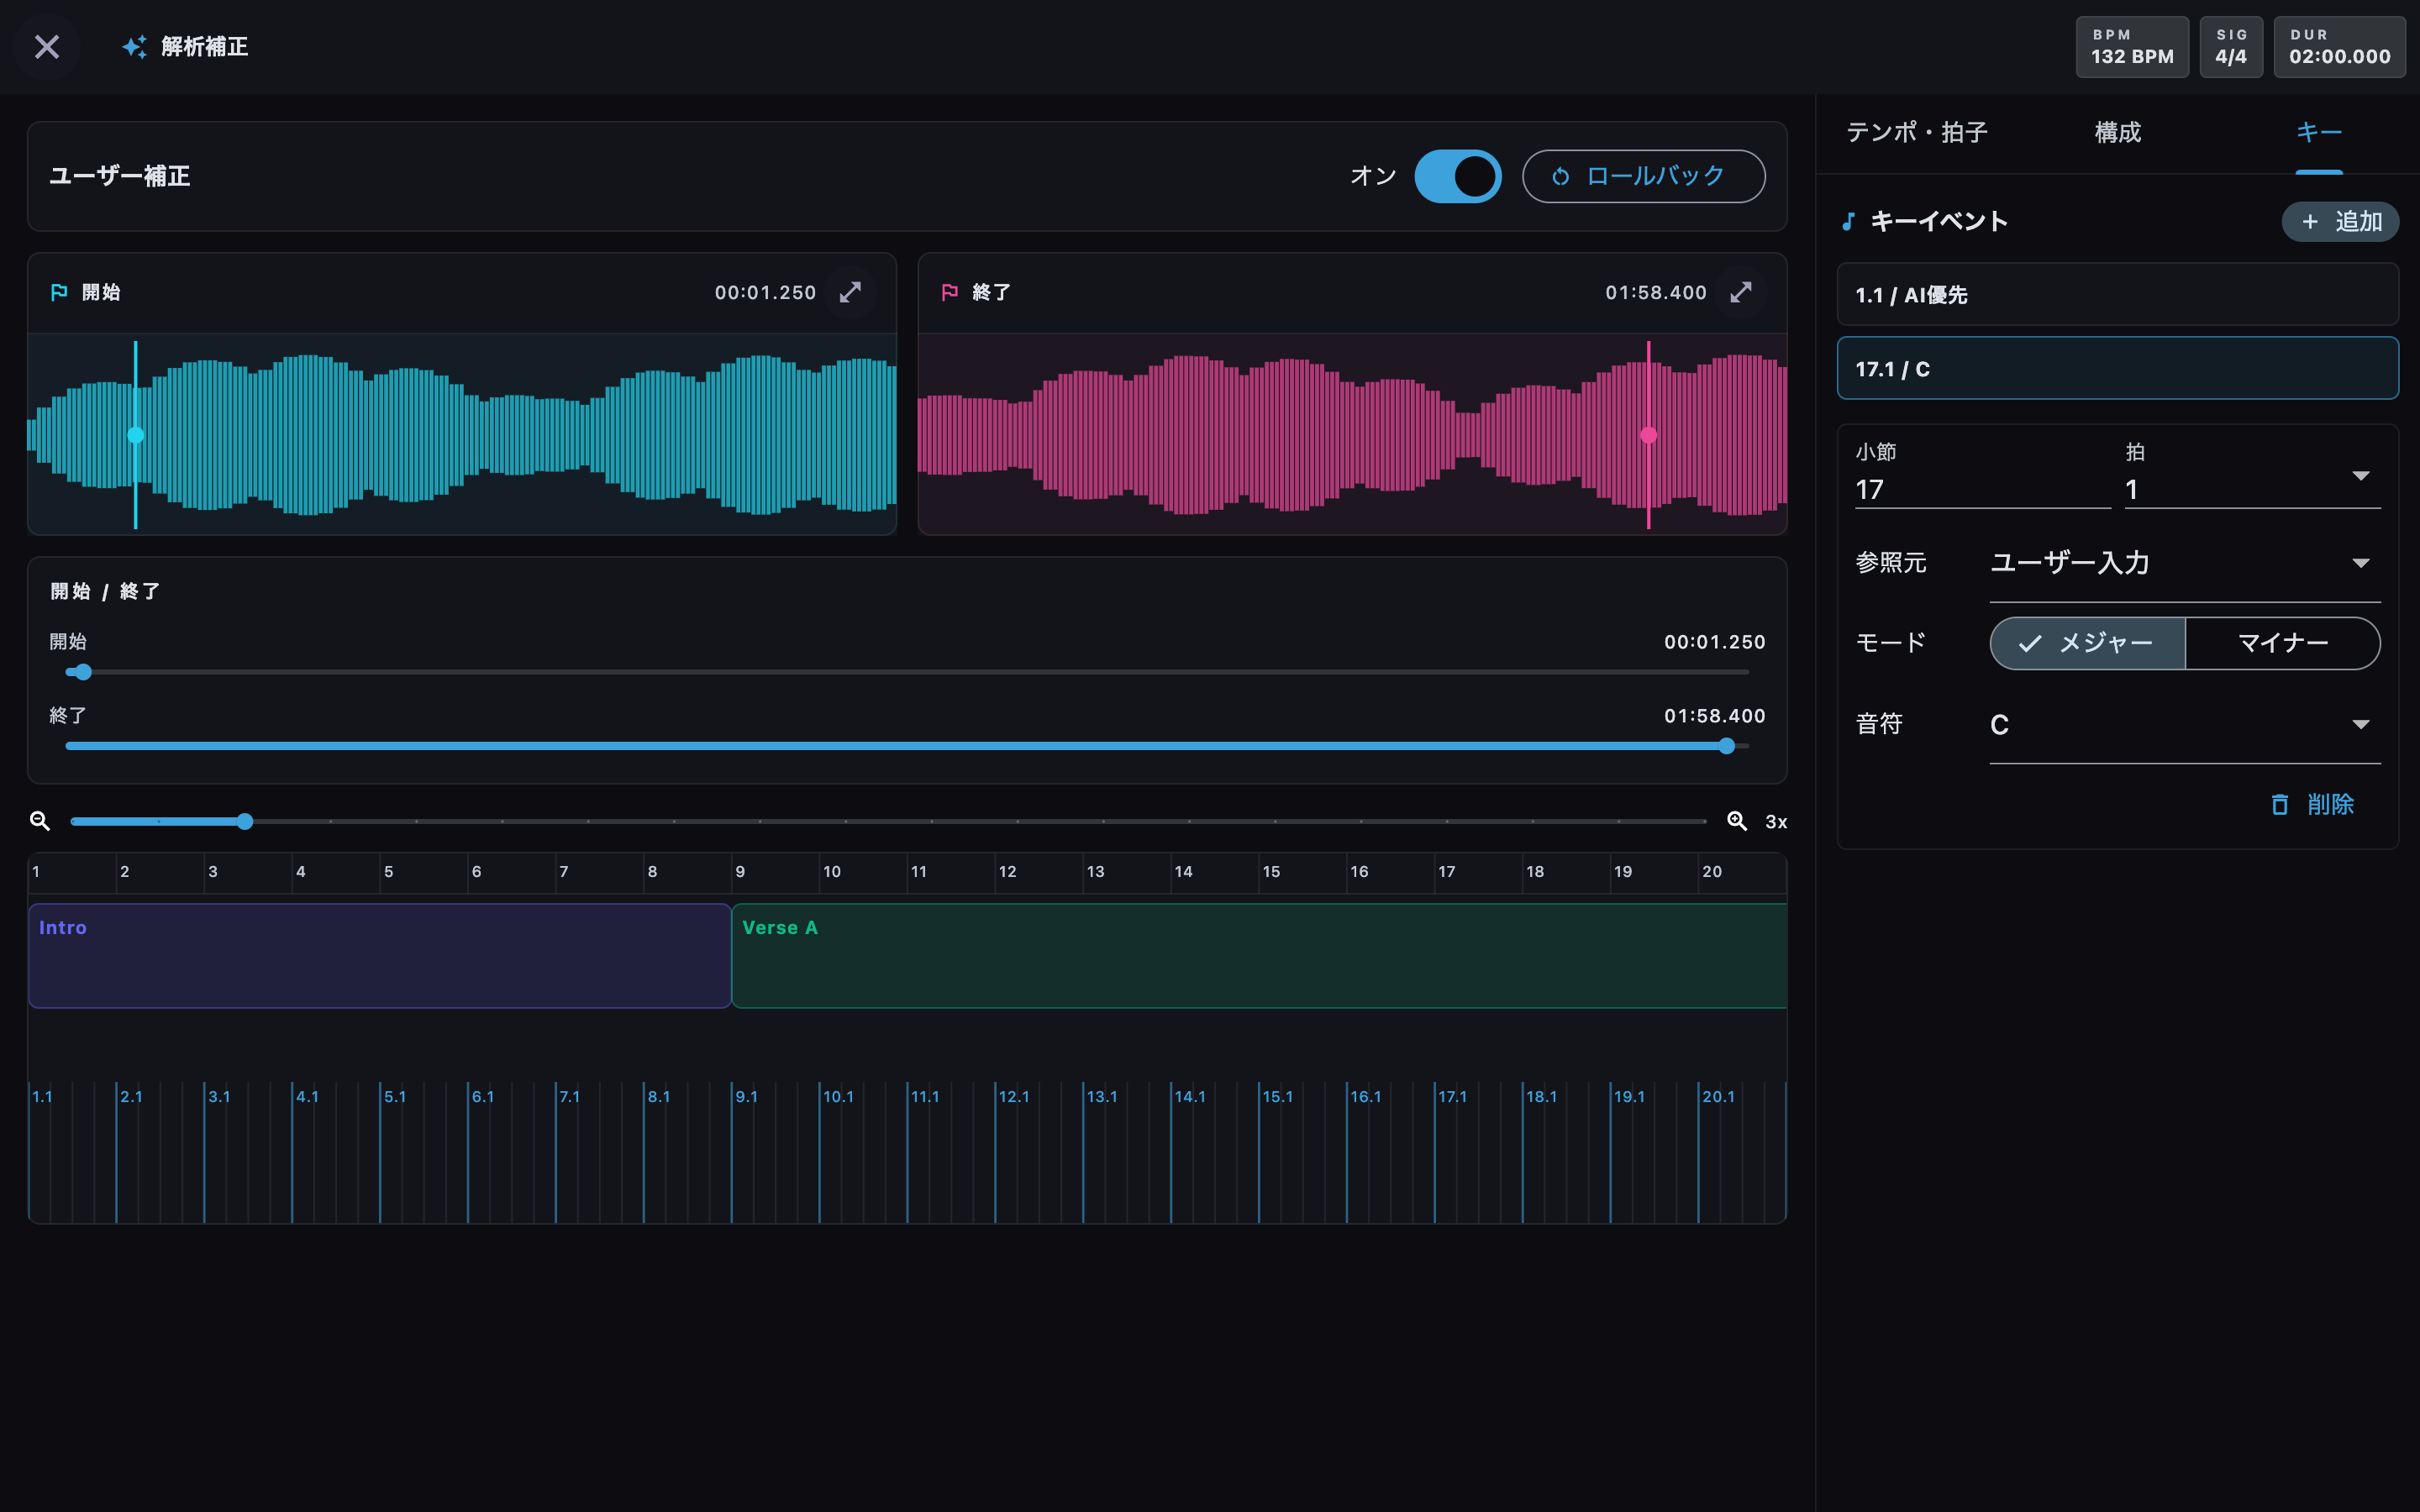Close the 解析補正 dialog with the X

point(47,47)
